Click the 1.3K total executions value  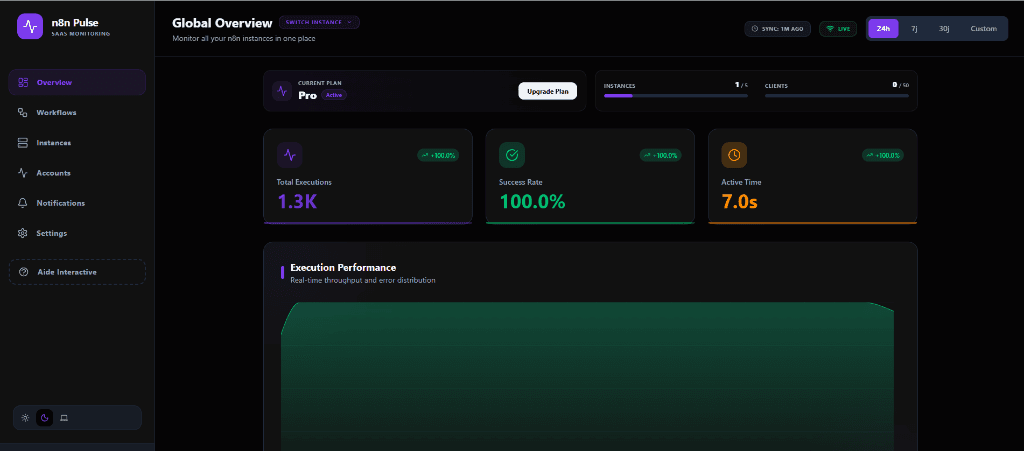(297, 202)
